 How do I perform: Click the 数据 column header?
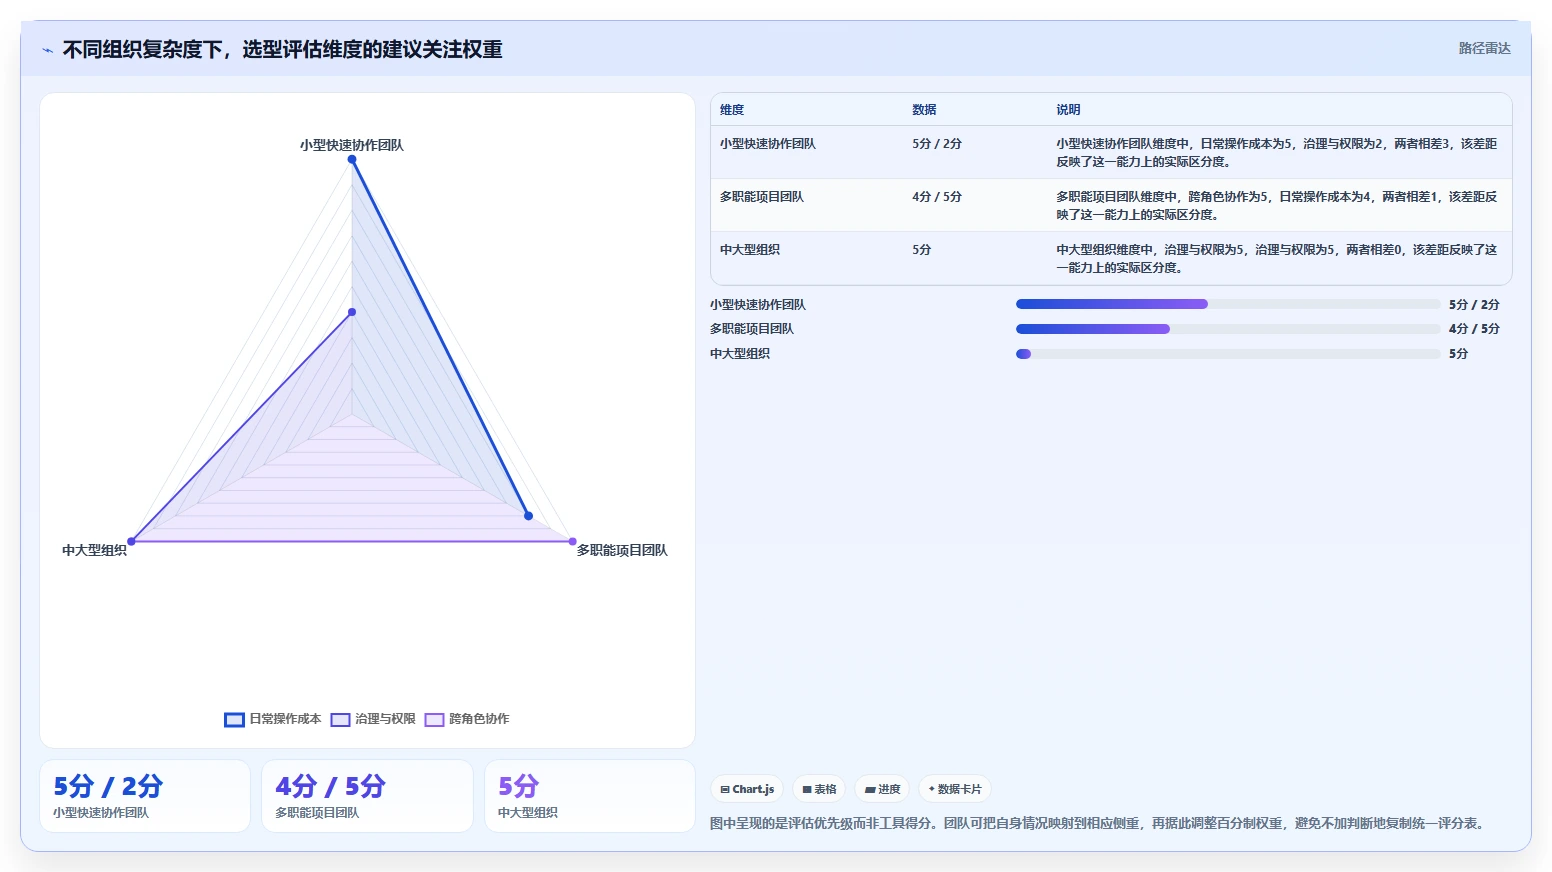[x=924, y=110]
